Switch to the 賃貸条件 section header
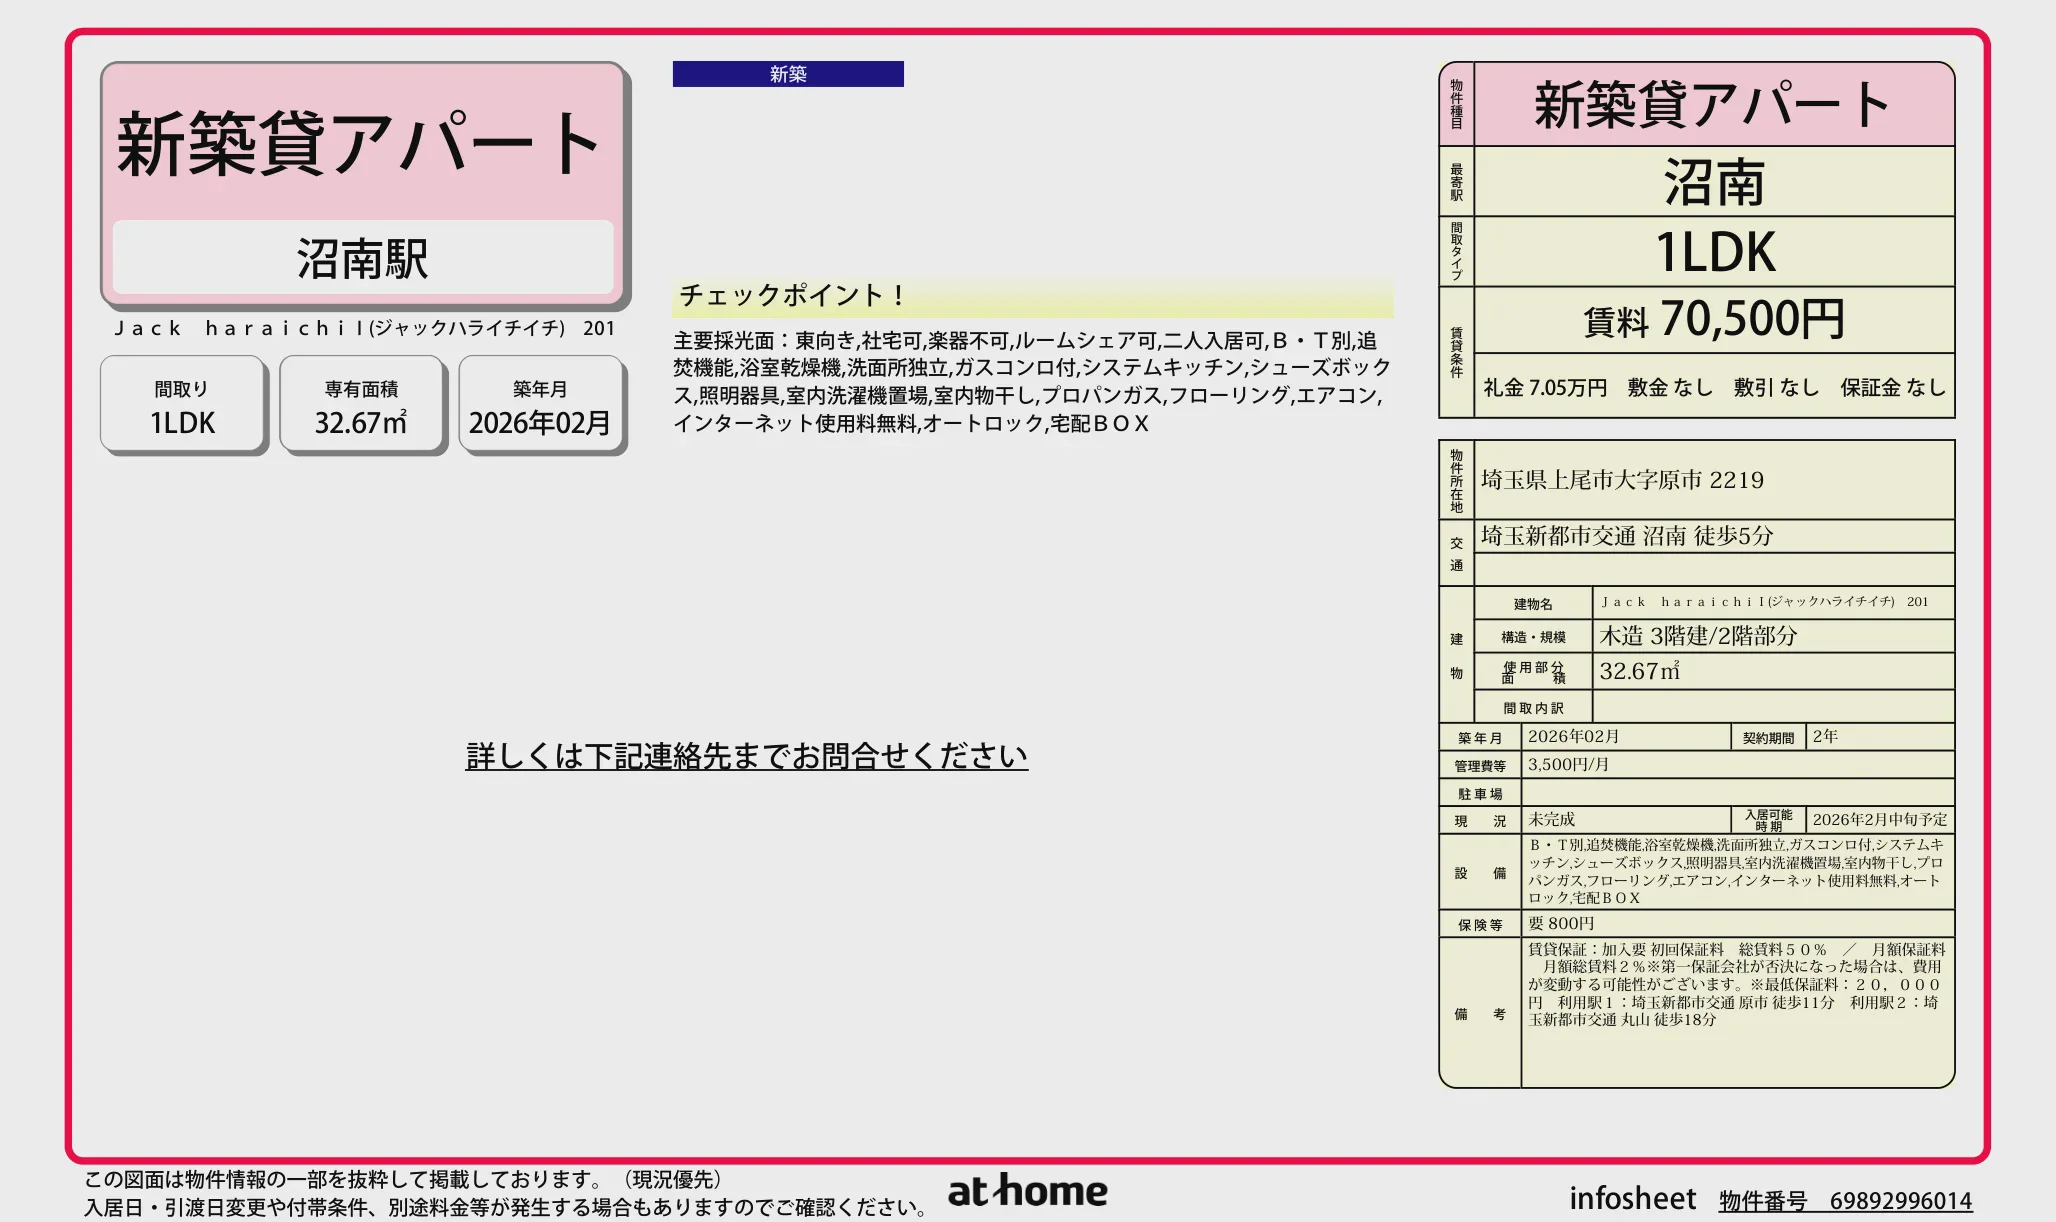 point(1456,350)
